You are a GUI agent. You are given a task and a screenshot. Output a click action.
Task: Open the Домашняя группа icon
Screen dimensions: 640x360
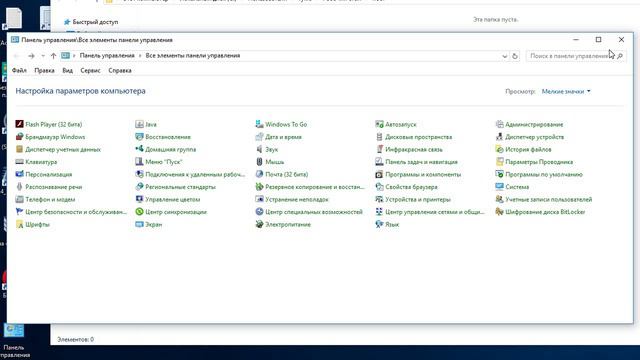[x=139, y=149]
